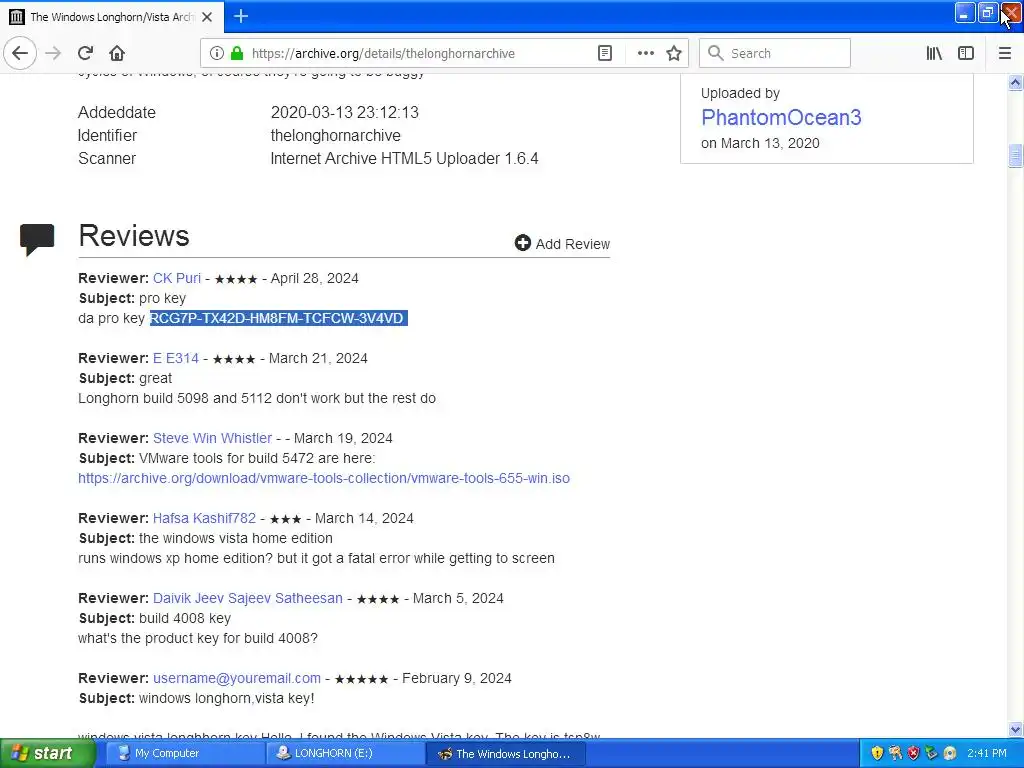Click the yellow security shield tray icon
Screen dimensions: 1024x768
[x=877, y=753]
